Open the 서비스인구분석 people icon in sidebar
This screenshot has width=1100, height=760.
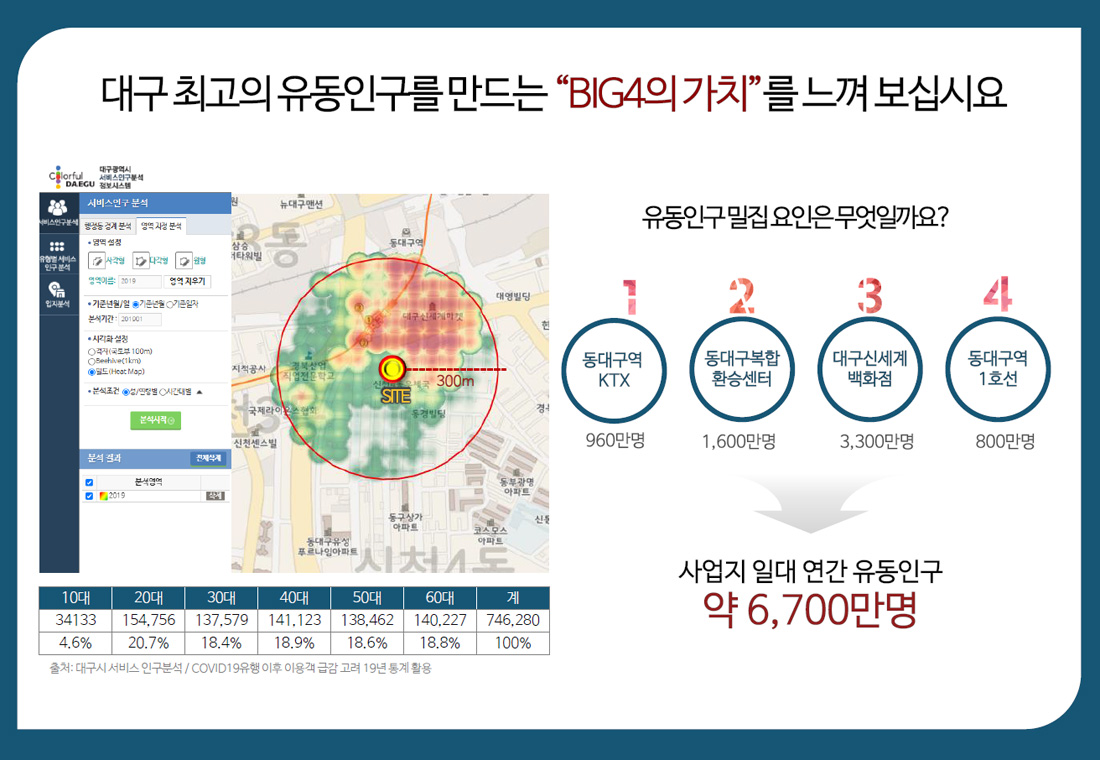58,207
